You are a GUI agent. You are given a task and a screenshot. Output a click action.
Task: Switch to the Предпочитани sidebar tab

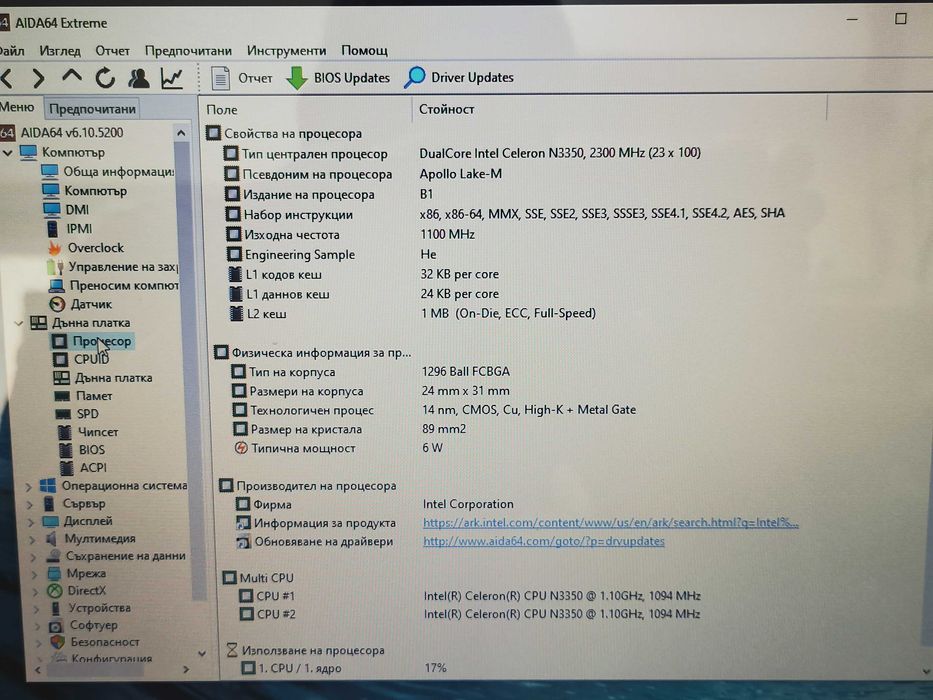(x=92, y=109)
